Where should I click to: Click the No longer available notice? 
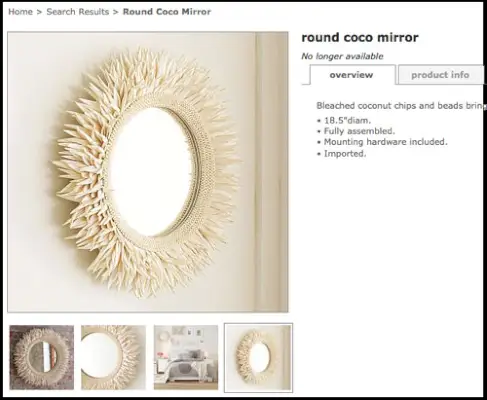pyautogui.click(x=342, y=56)
